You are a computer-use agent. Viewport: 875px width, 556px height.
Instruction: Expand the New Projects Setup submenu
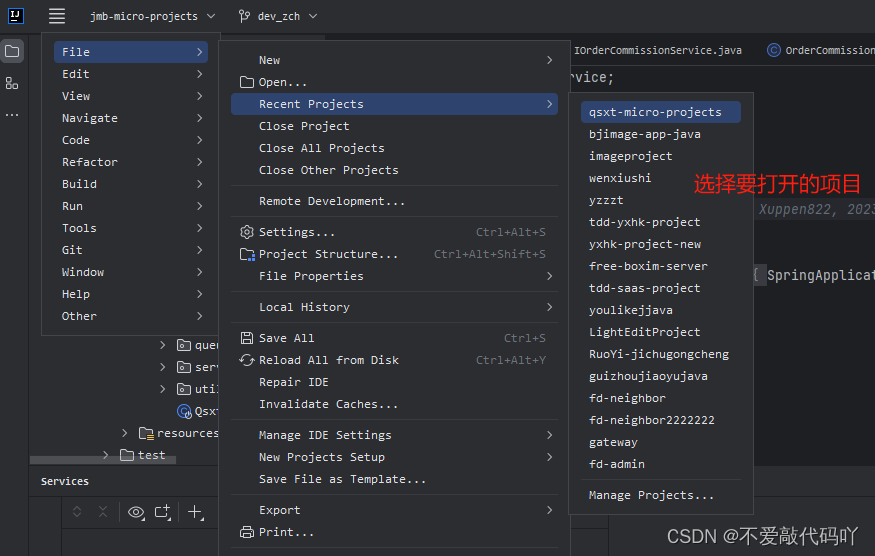[395, 457]
